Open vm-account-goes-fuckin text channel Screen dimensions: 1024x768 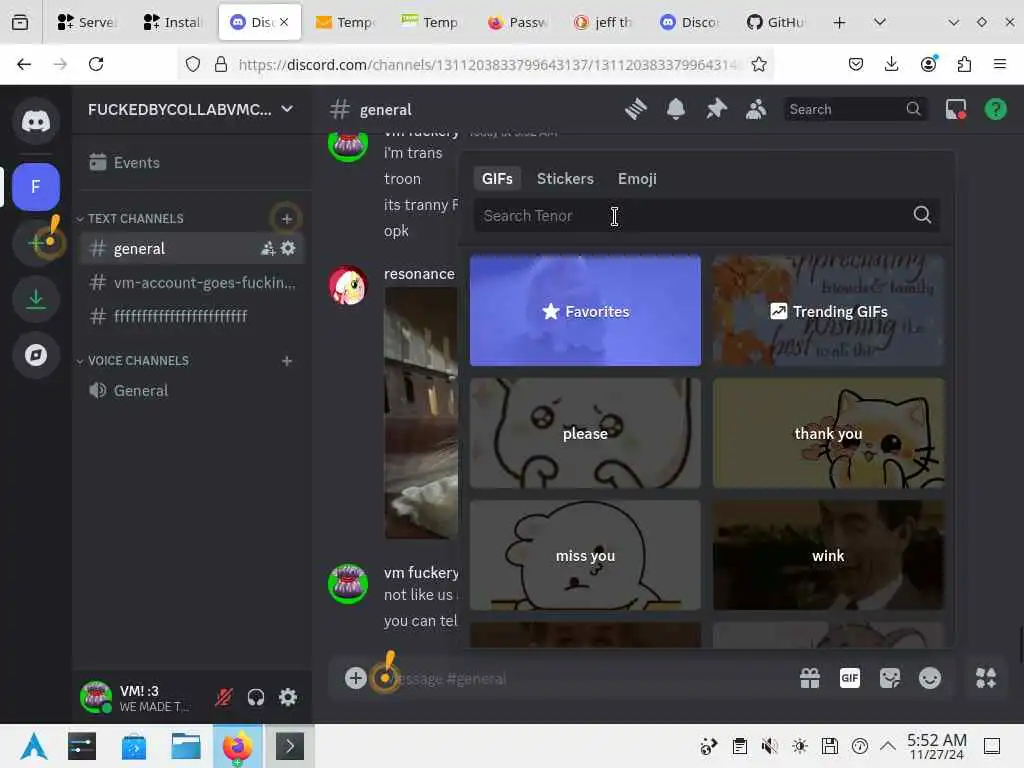coord(191,283)
